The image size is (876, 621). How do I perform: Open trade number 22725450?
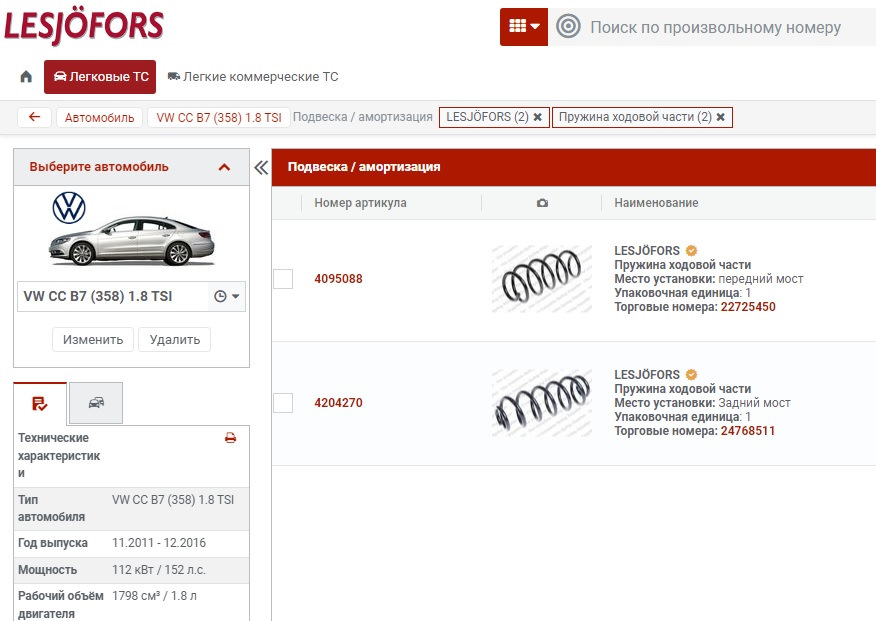pos(748,307)
